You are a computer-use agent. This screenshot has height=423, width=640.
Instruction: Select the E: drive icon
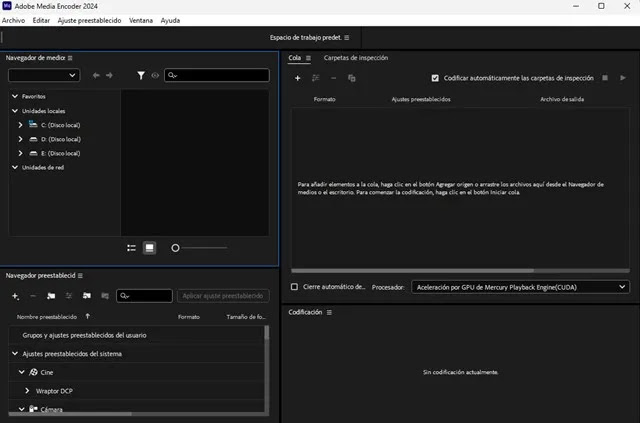33,153
